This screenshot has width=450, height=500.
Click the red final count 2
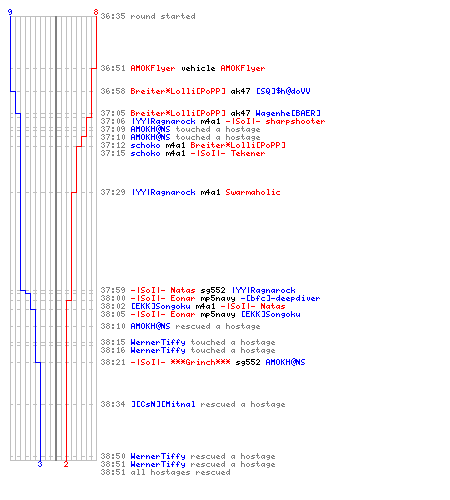tap(66, 464)
